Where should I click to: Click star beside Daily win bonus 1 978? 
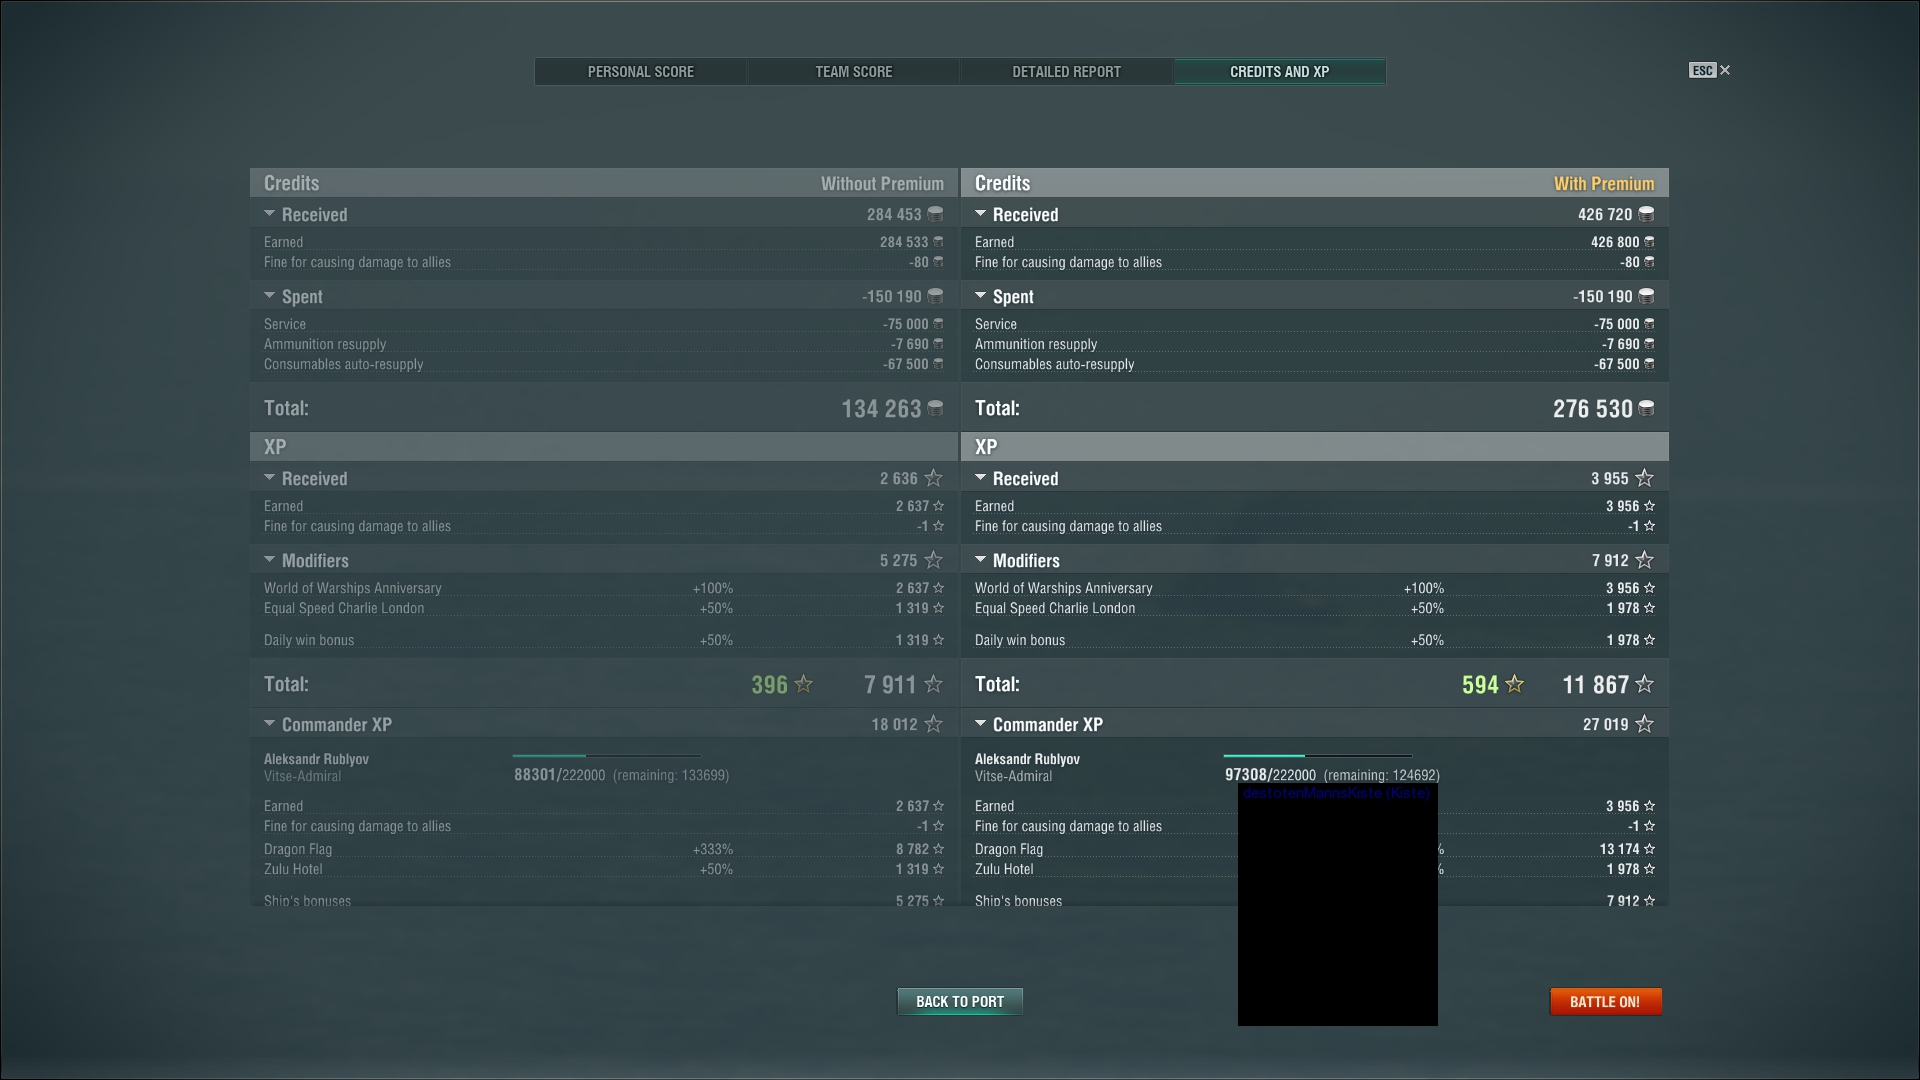pos(1649,640)
